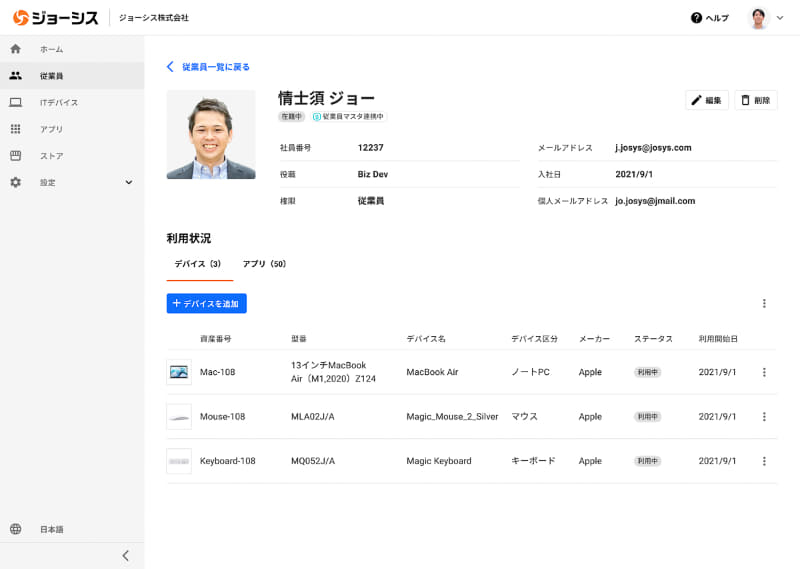Viewport: 800px width, 569px height.
Task: Click the ジョーシス株式会社 company name
Action: (154, 17)
